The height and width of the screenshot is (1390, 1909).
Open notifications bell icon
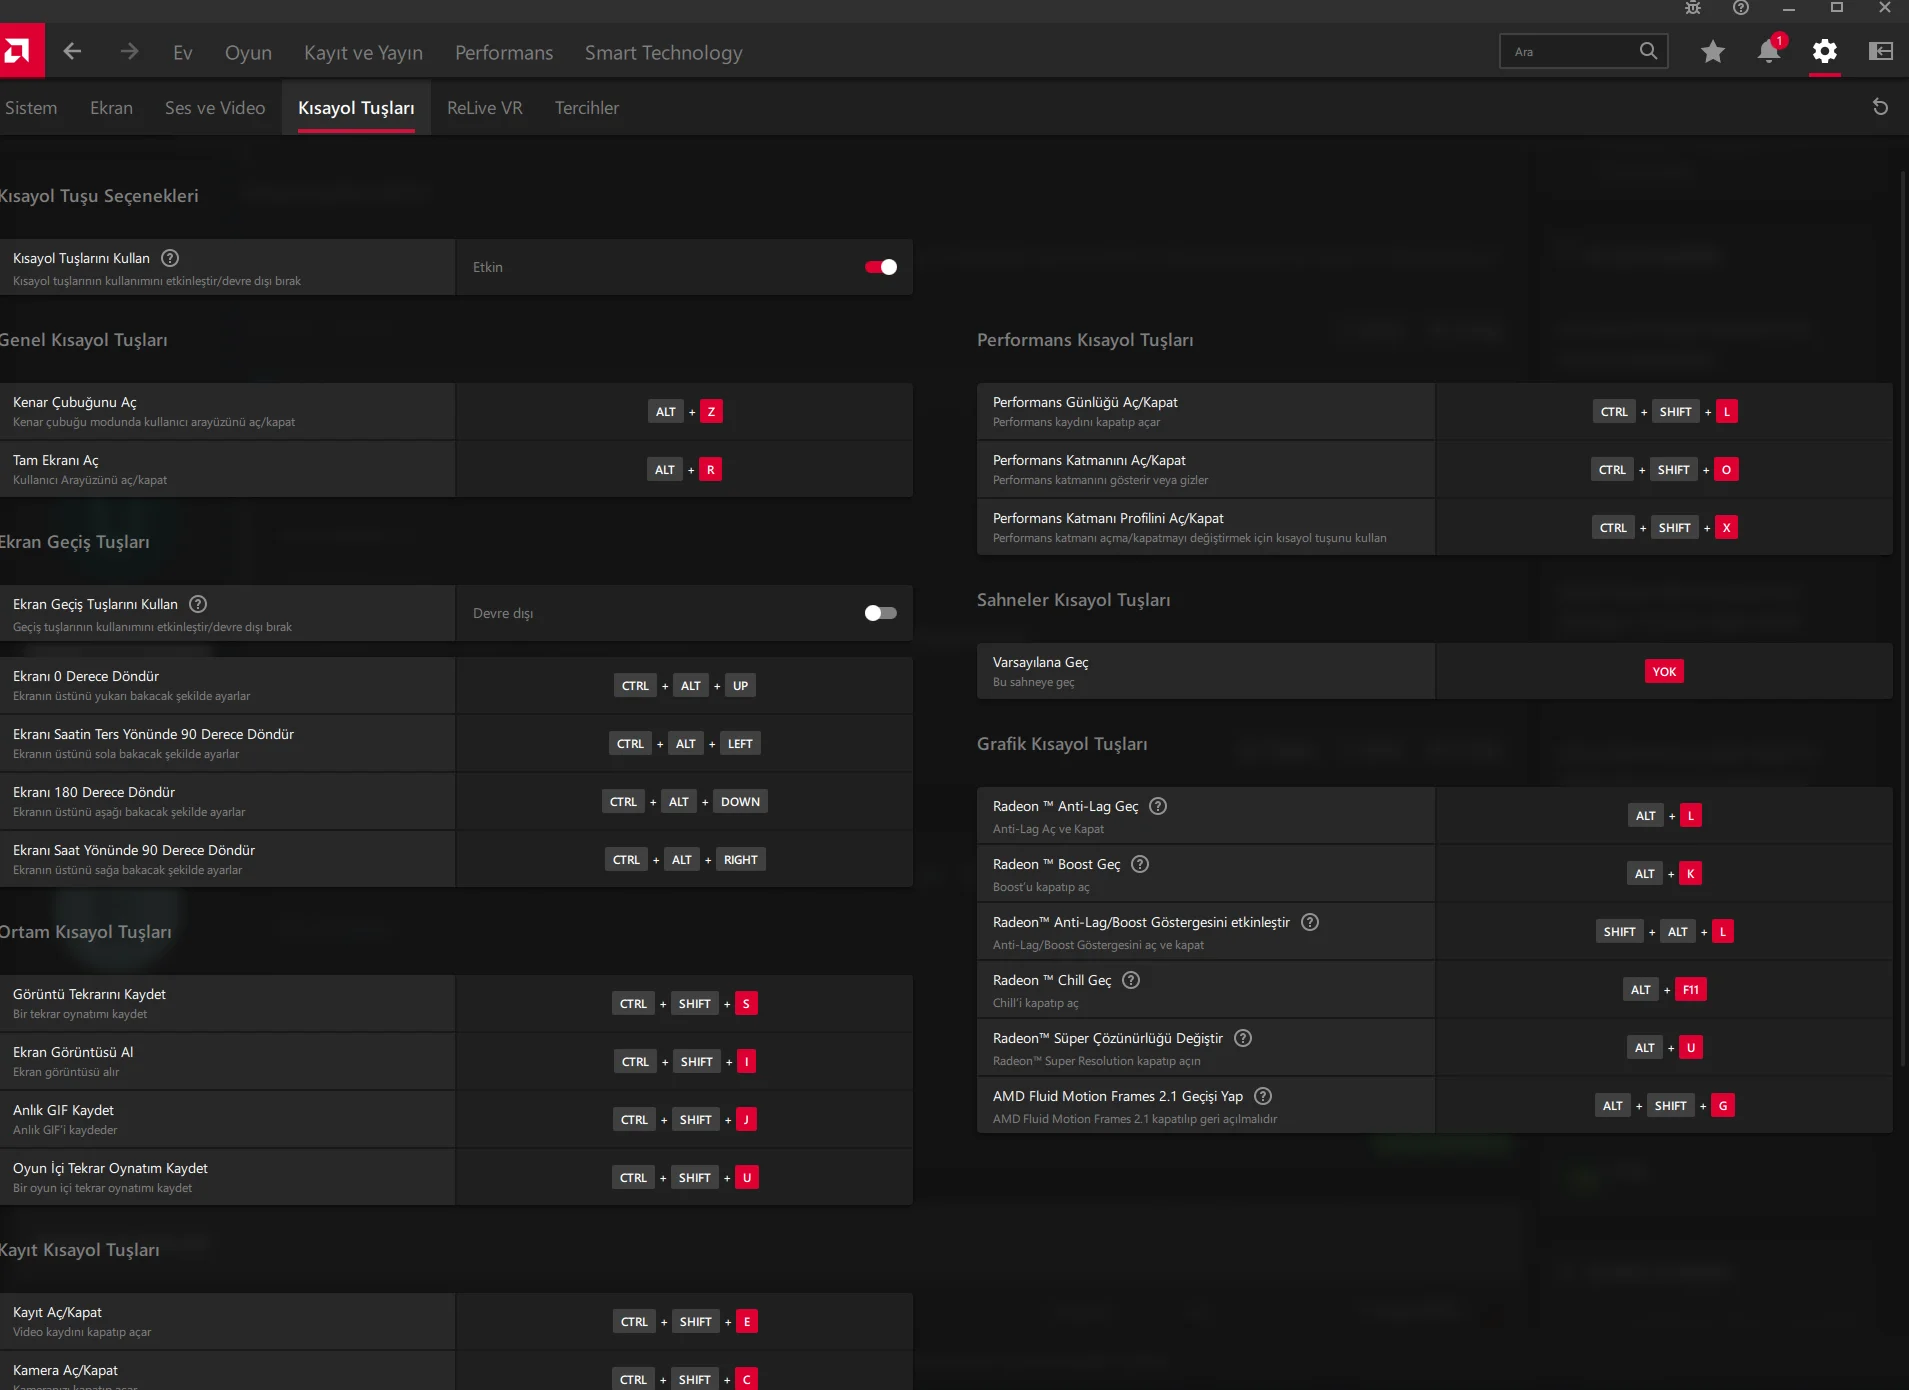(1769, 51)
